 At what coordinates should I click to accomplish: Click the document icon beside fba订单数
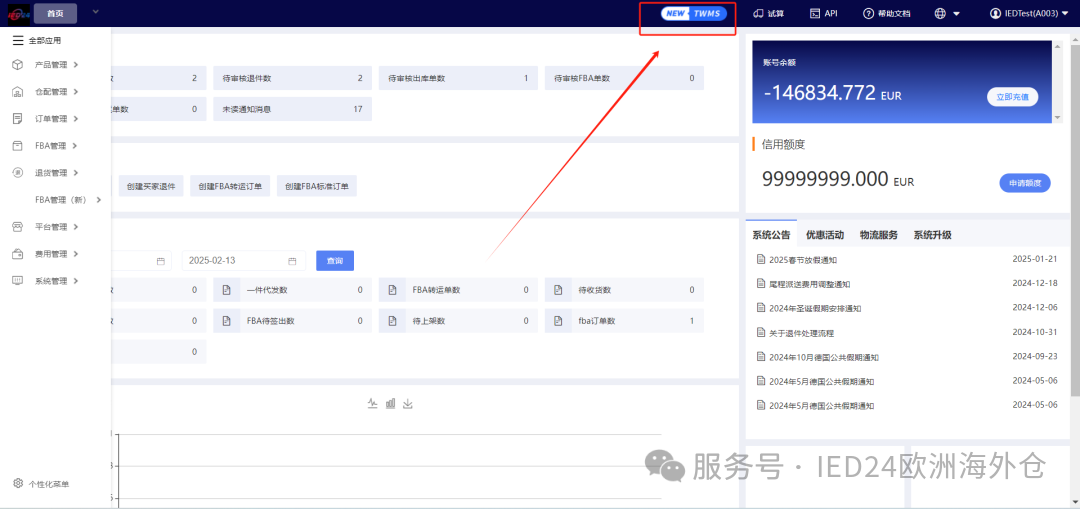pos(558,321)
